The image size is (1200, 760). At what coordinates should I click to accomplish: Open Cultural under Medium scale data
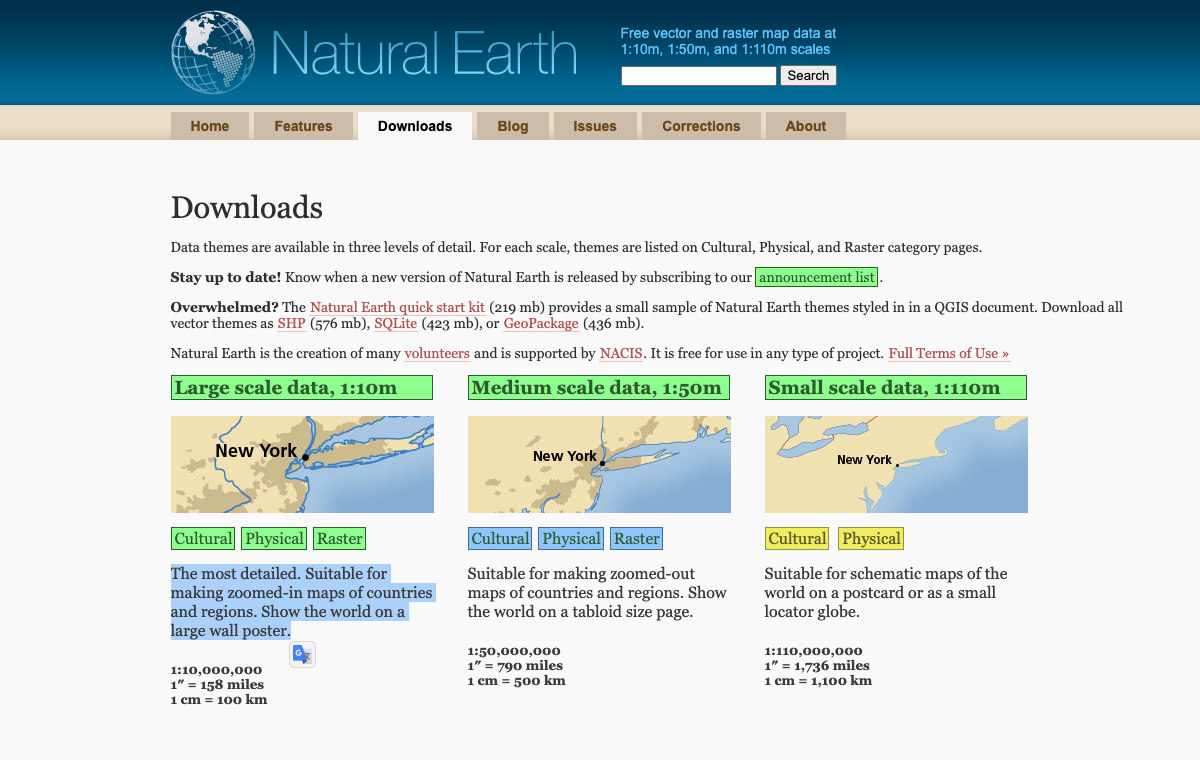500,539
